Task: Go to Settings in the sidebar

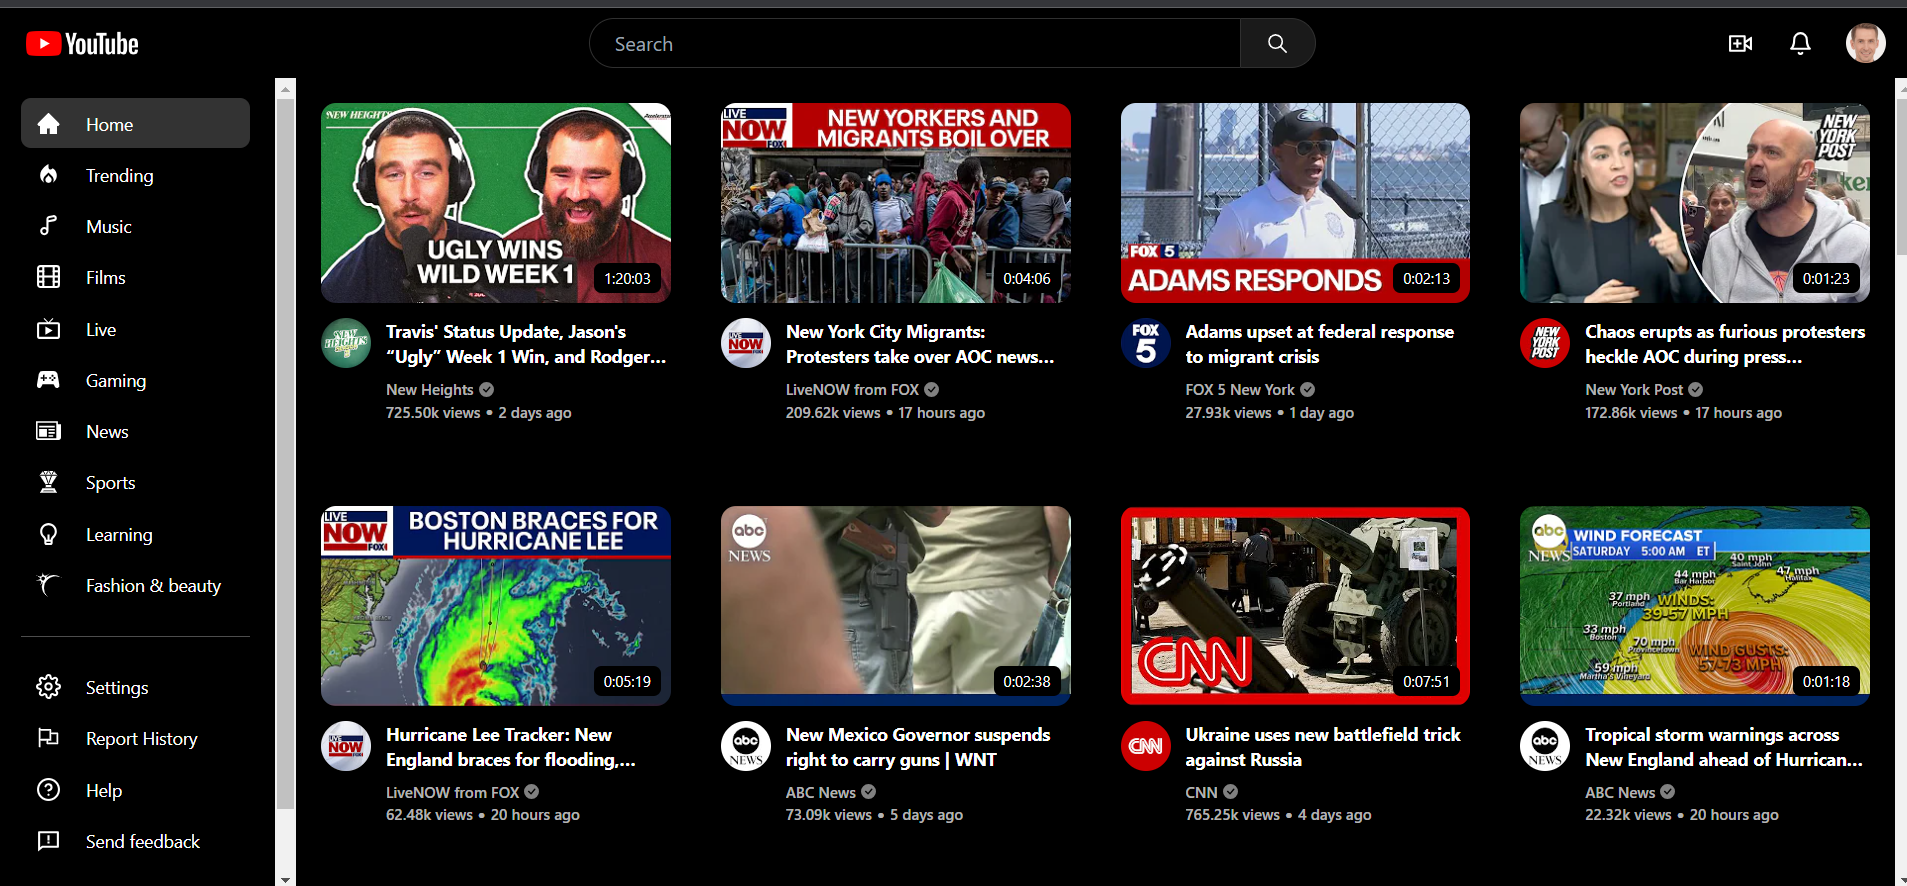Action: (116, 688)
